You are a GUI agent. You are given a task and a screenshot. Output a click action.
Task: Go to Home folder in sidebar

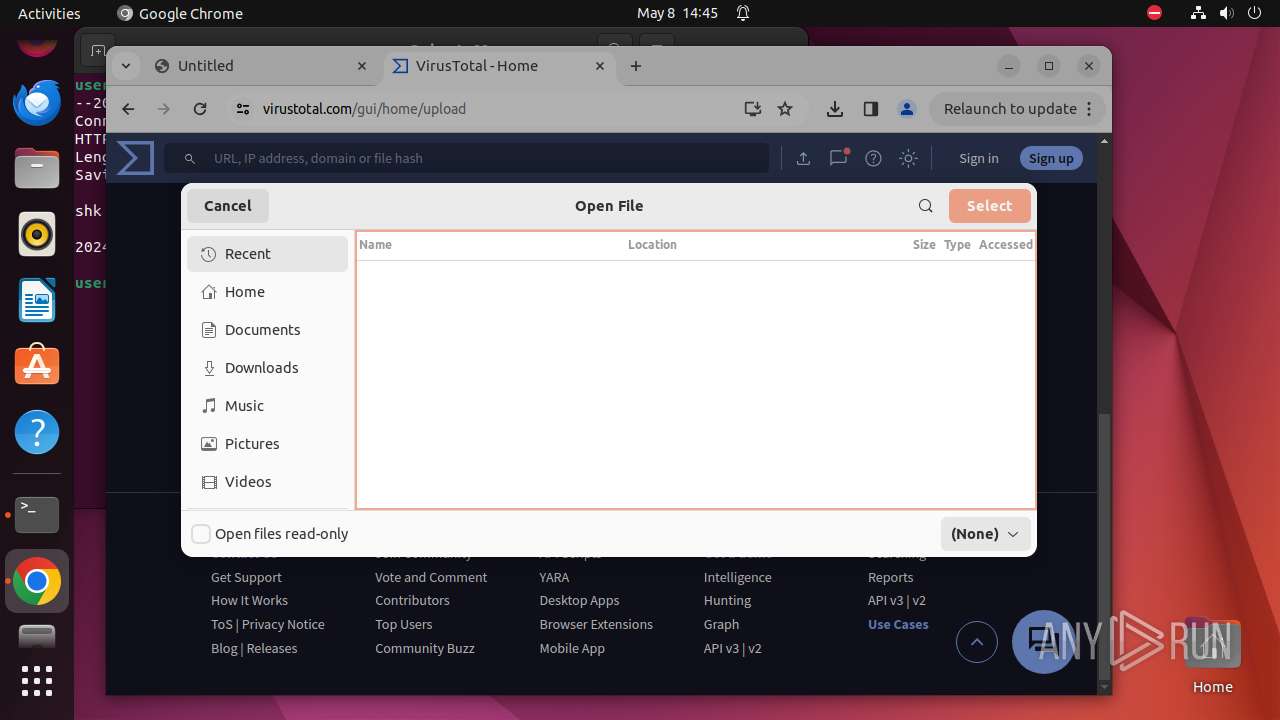point(267,292)
